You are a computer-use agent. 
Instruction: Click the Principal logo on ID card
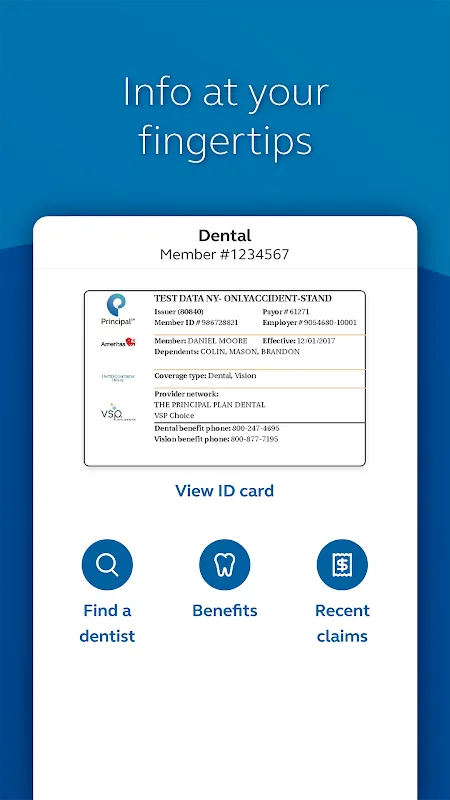[x=118, y=310]
